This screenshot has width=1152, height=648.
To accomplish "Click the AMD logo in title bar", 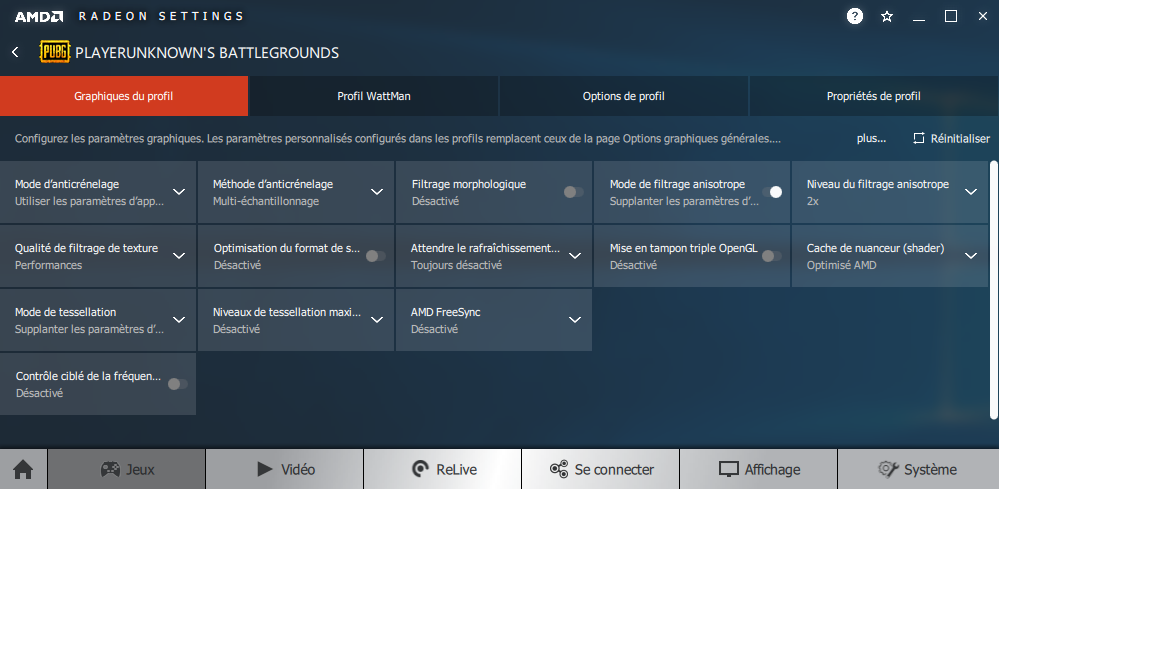I will click(39, 16).
